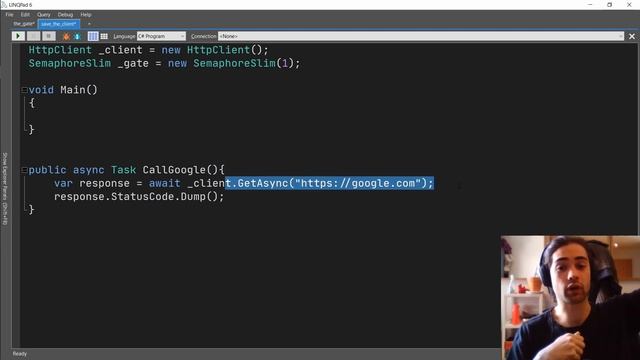Run the query with the green play button

click(18, 36)
